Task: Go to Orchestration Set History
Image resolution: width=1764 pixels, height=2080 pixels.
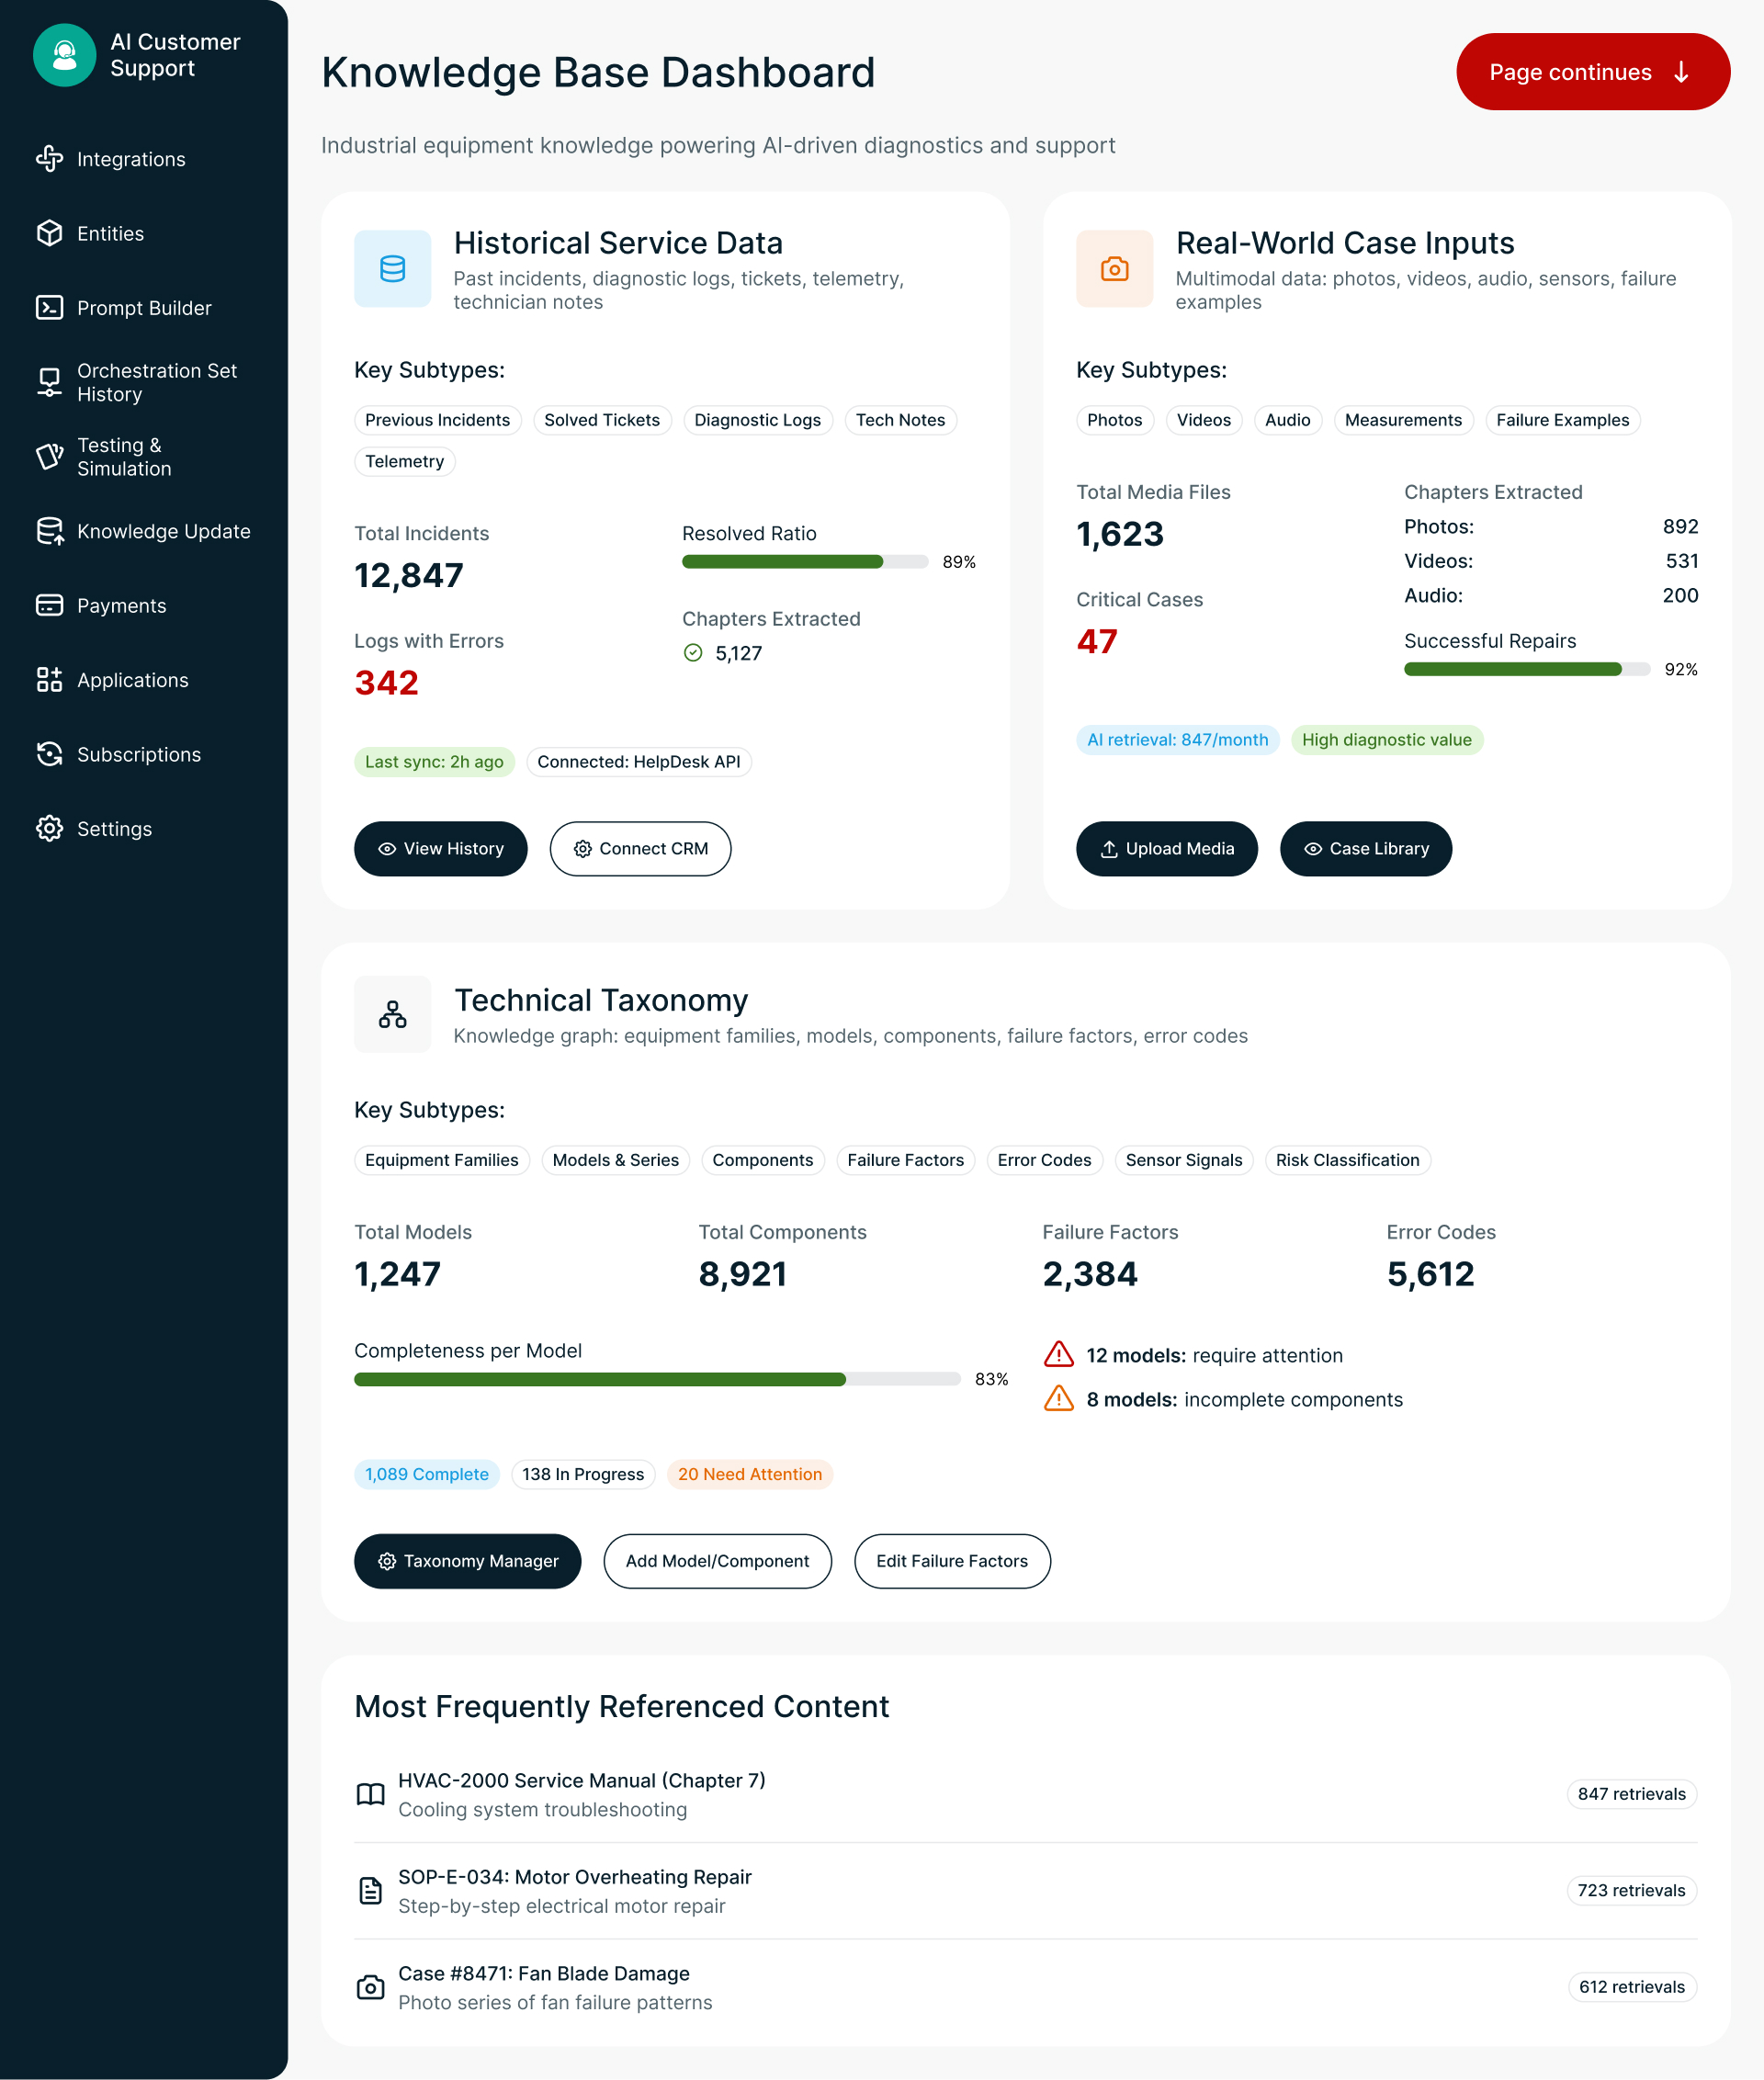Action: click(156, 382)
